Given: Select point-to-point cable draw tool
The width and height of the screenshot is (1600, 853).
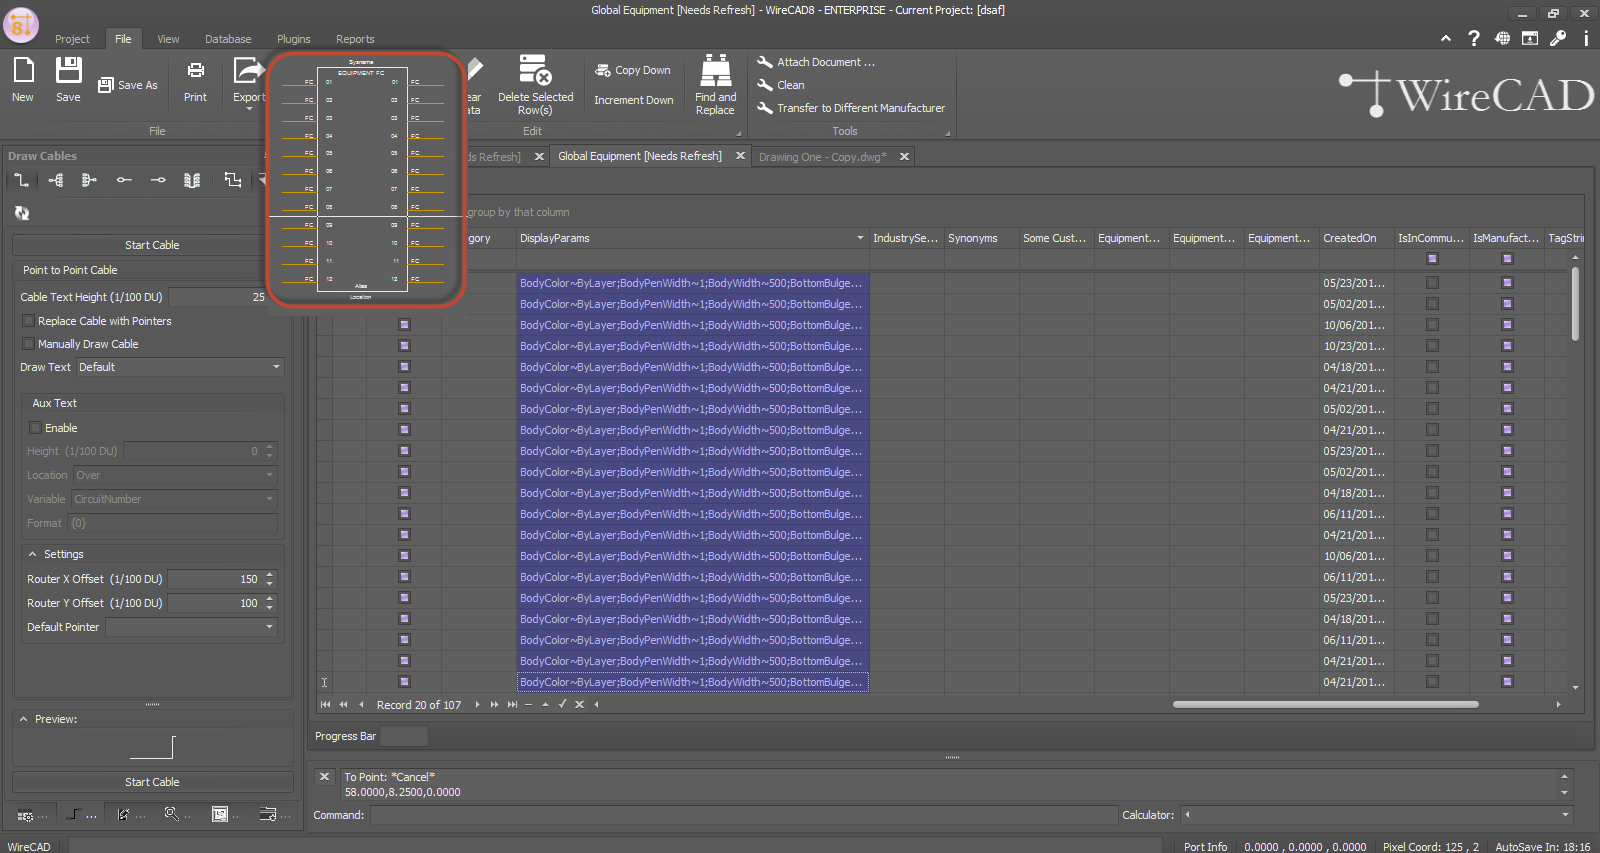Looking at the screenshot, I should (22, 180).
